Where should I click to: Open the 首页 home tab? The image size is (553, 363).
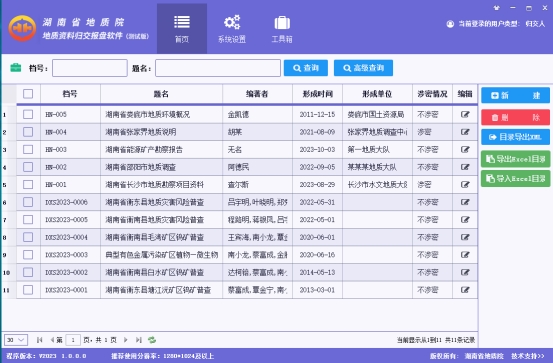(182, 29)
